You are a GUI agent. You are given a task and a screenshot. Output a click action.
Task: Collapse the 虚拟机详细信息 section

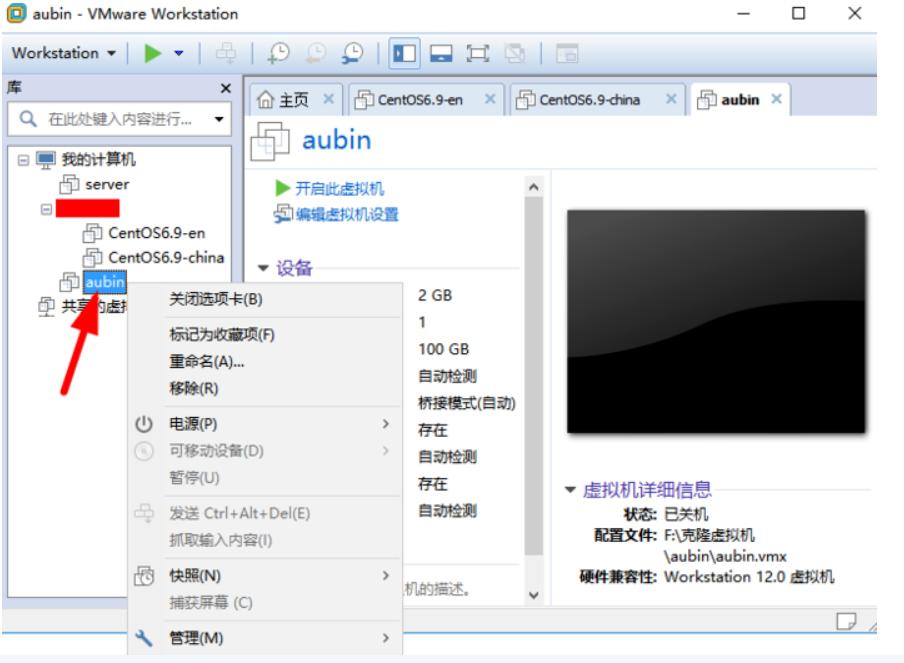(570, 490)
